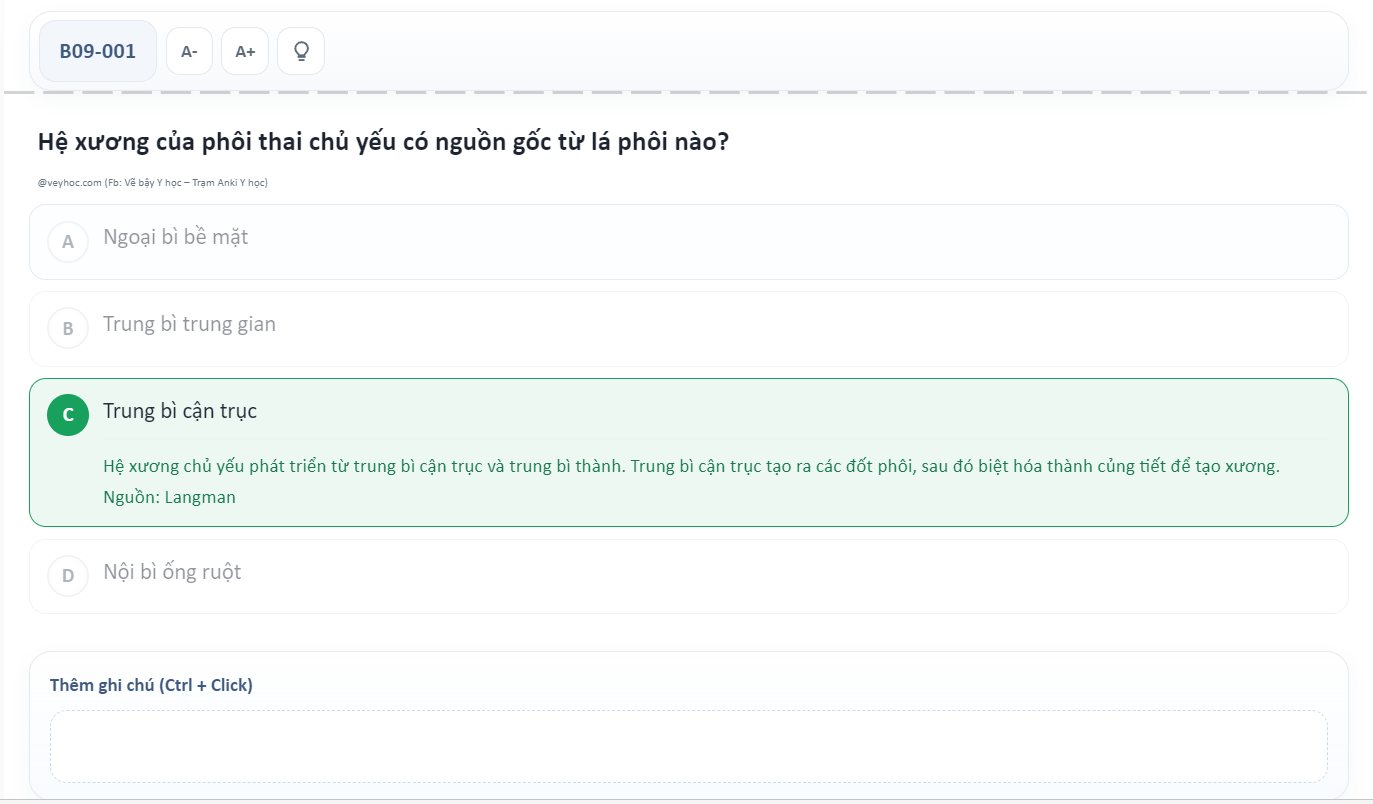The height and width of the screenshot is (804, 1373).
Task: Focus the dashed note input box
Action: pos(688,746)
